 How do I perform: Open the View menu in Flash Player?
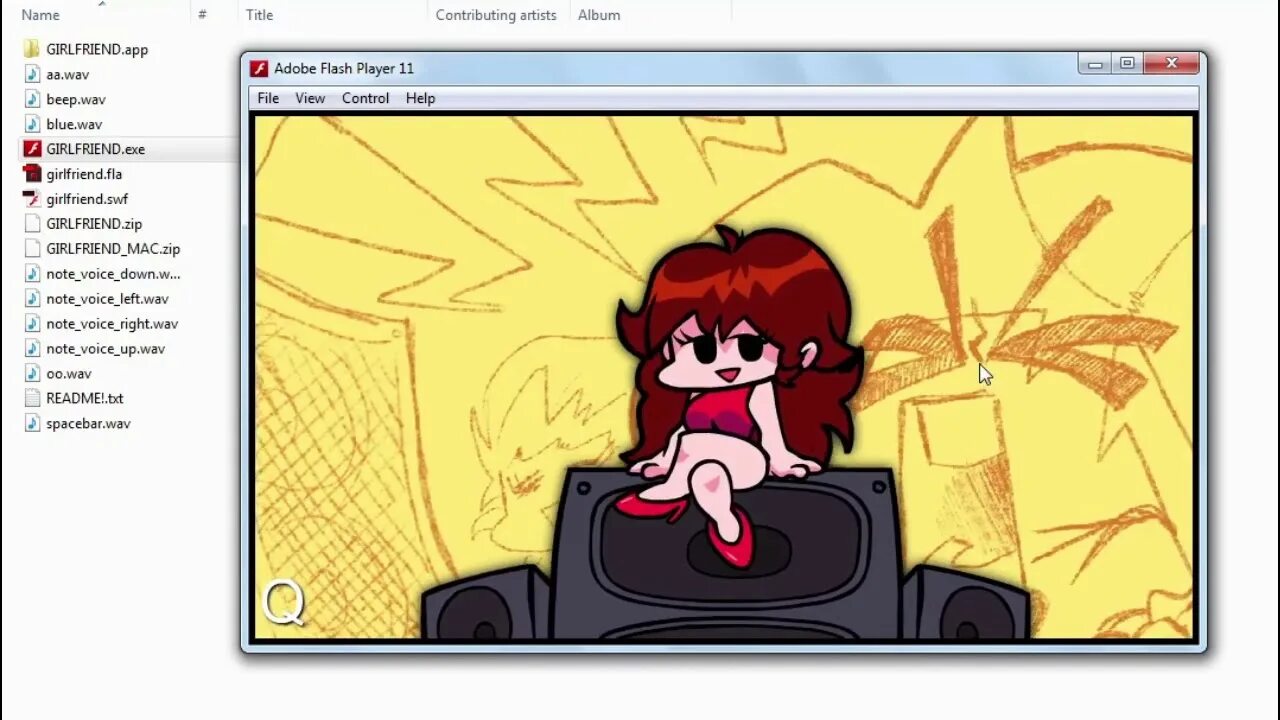pyautogui.click(x=310, y=98)
